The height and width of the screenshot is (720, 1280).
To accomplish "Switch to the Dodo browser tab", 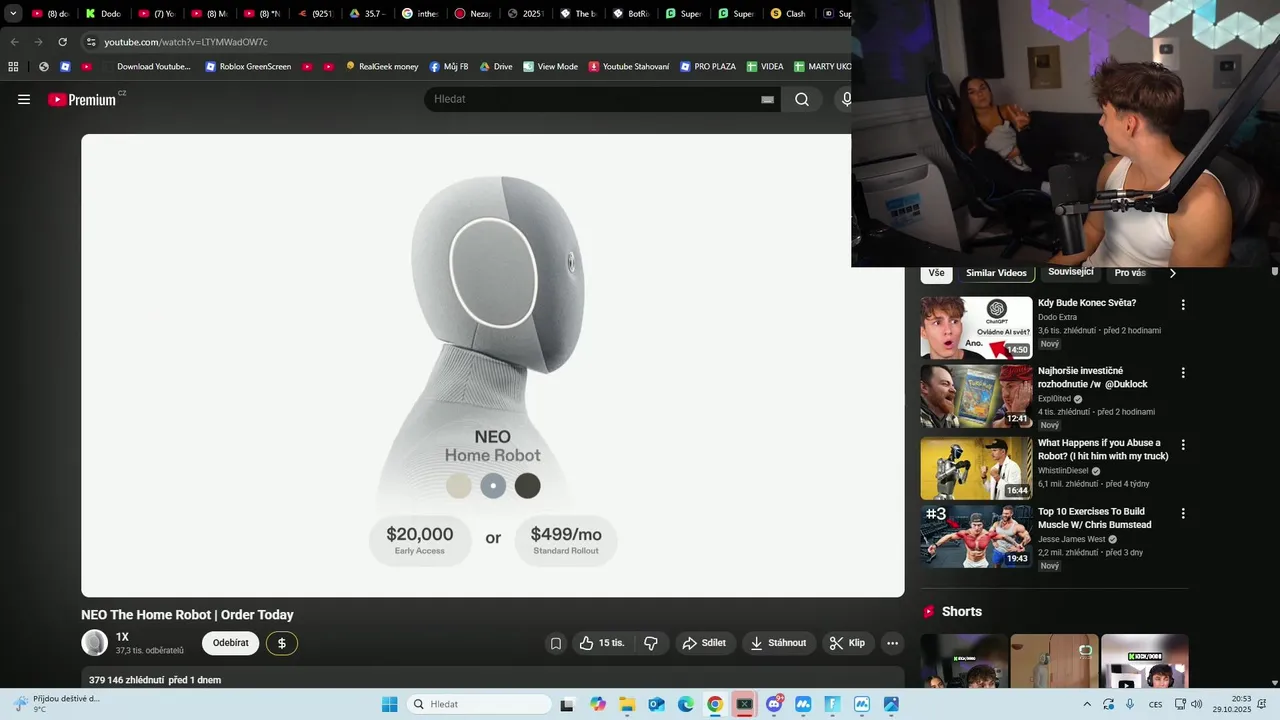I will coord(103,14).
